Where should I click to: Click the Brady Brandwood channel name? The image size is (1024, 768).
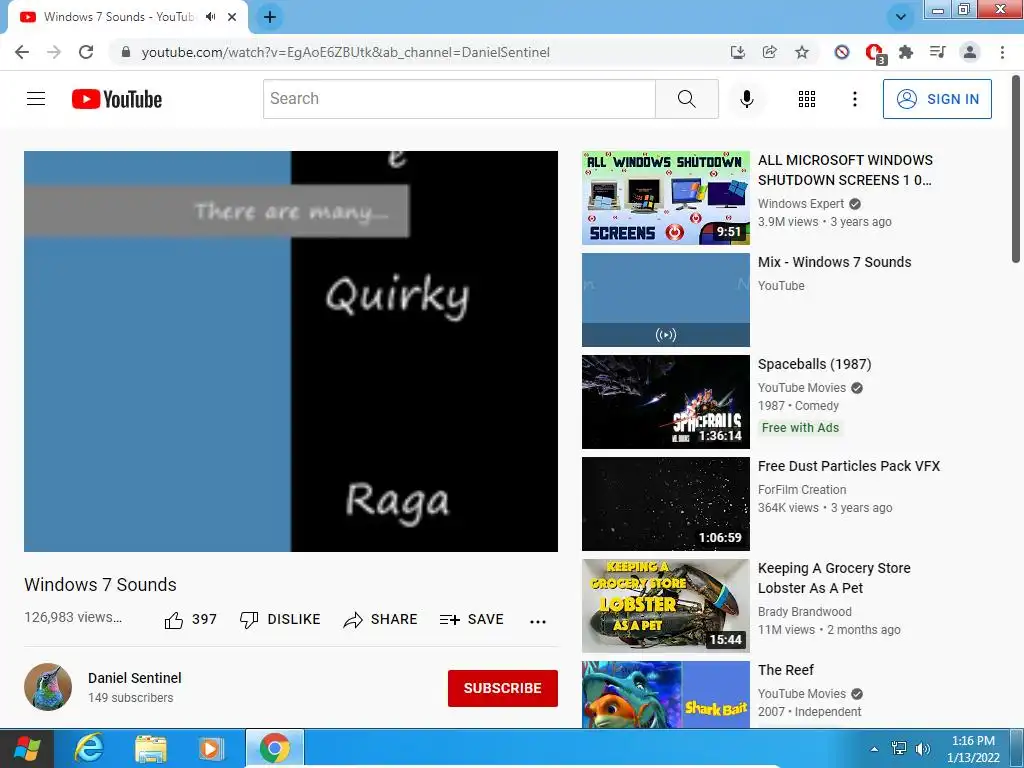(805, 612)
